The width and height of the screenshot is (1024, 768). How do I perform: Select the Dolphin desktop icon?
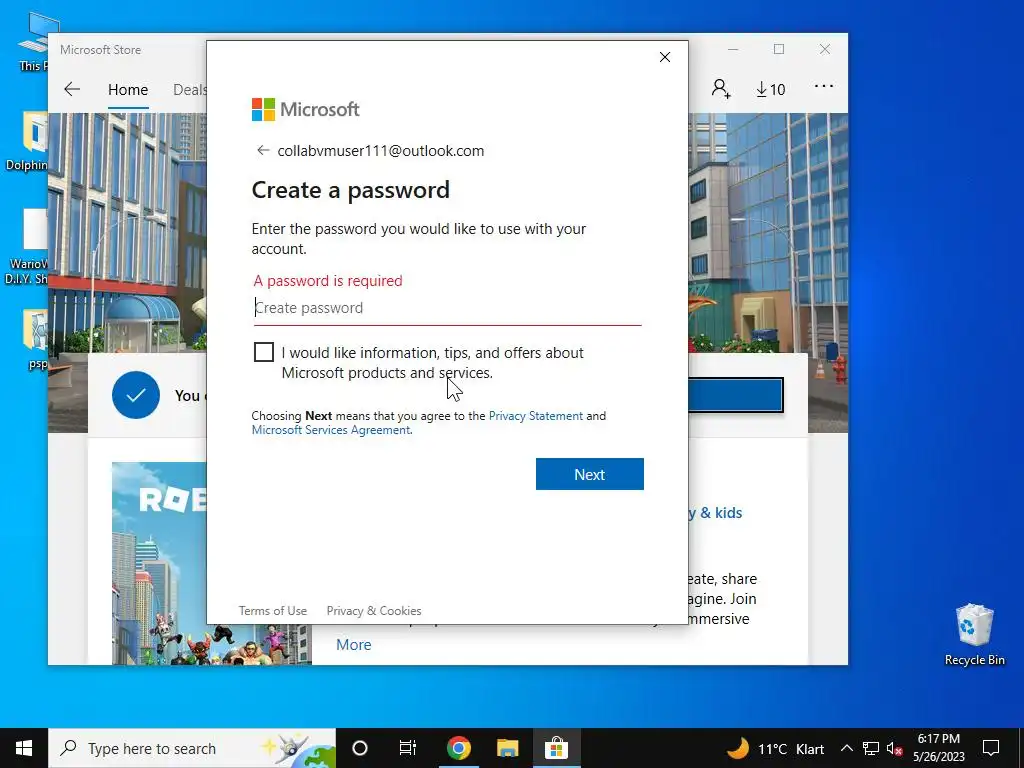(29, 141)
